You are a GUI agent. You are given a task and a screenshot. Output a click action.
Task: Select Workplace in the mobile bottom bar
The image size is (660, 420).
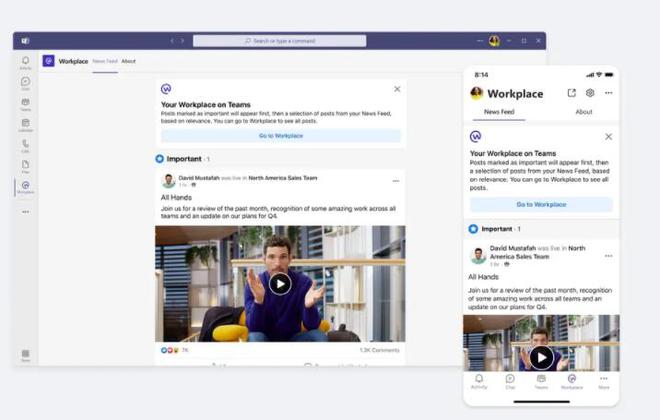click(572, 382)
